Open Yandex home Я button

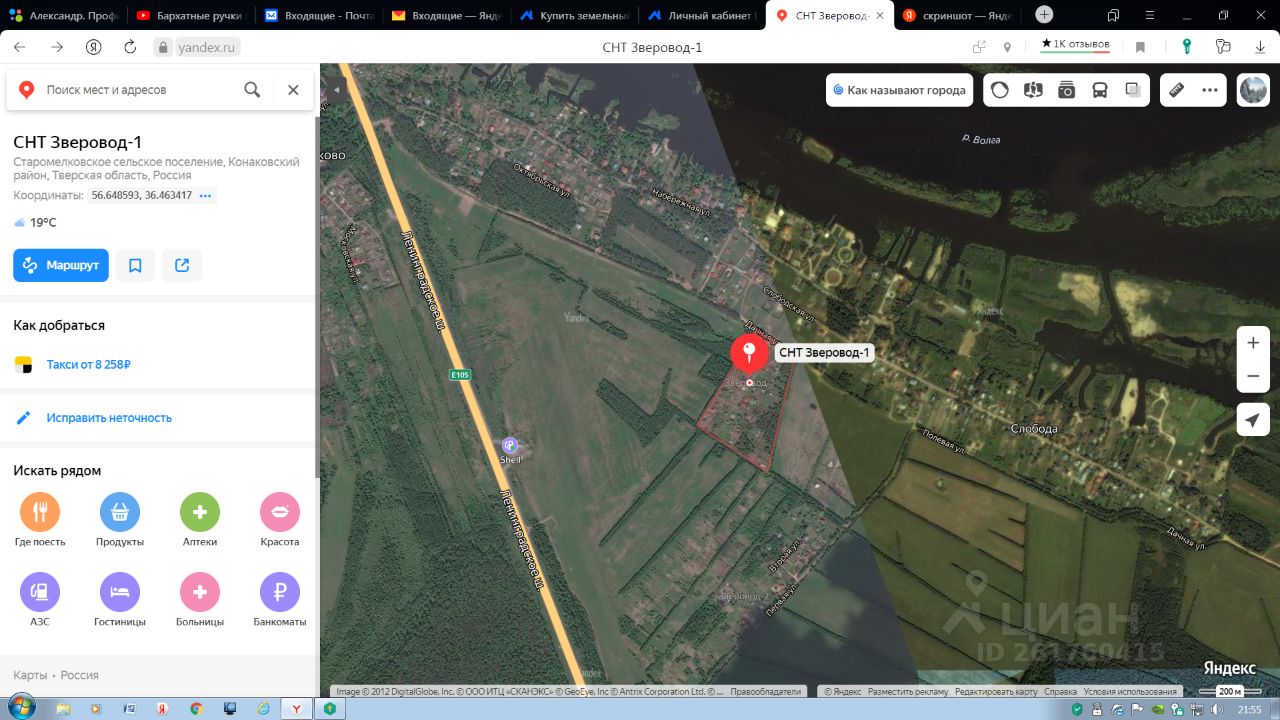click(94, 47)
